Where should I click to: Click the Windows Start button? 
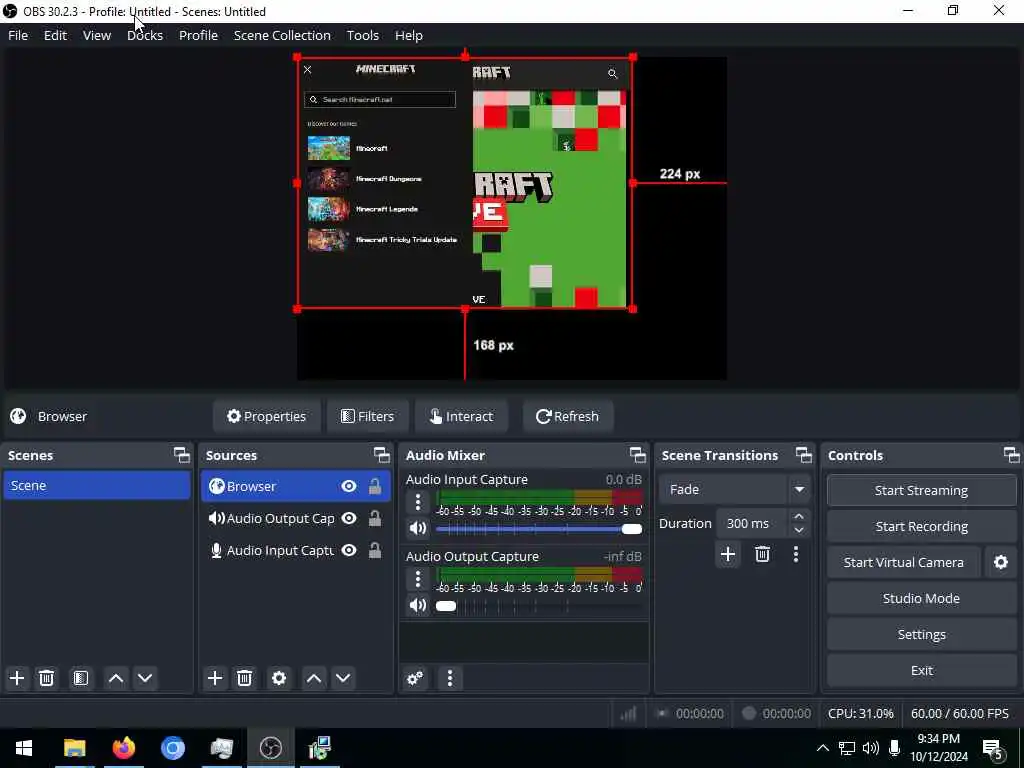24,748
